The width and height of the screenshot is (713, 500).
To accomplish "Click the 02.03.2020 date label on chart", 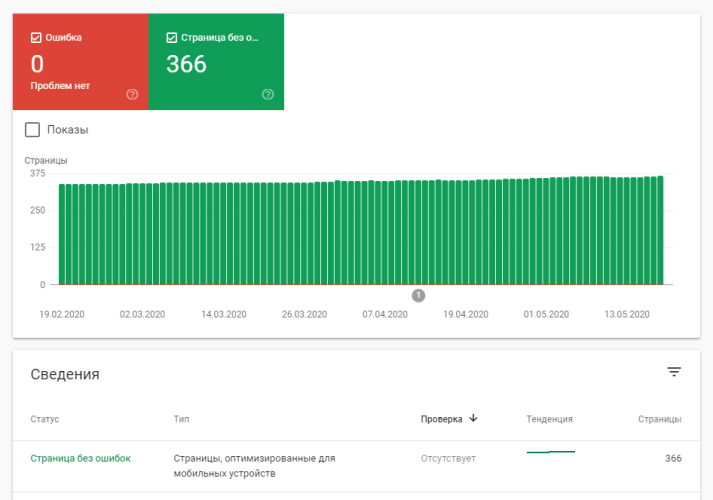I will pos(142,314).
